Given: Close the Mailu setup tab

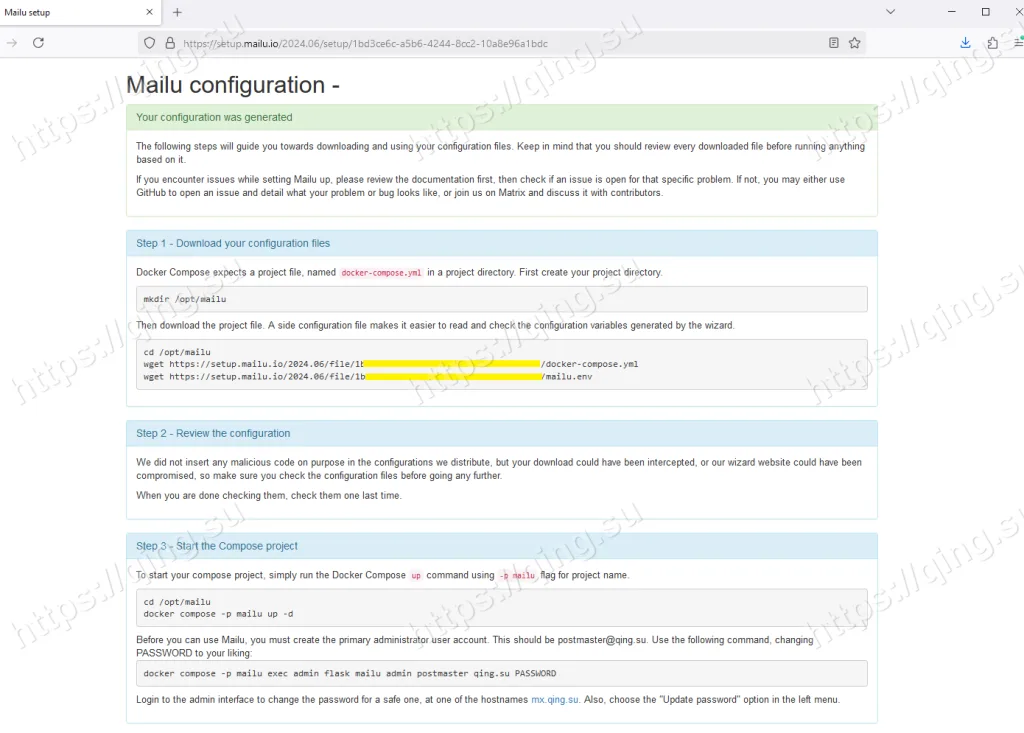Looking at the screenshot, I should click(150, 12).
